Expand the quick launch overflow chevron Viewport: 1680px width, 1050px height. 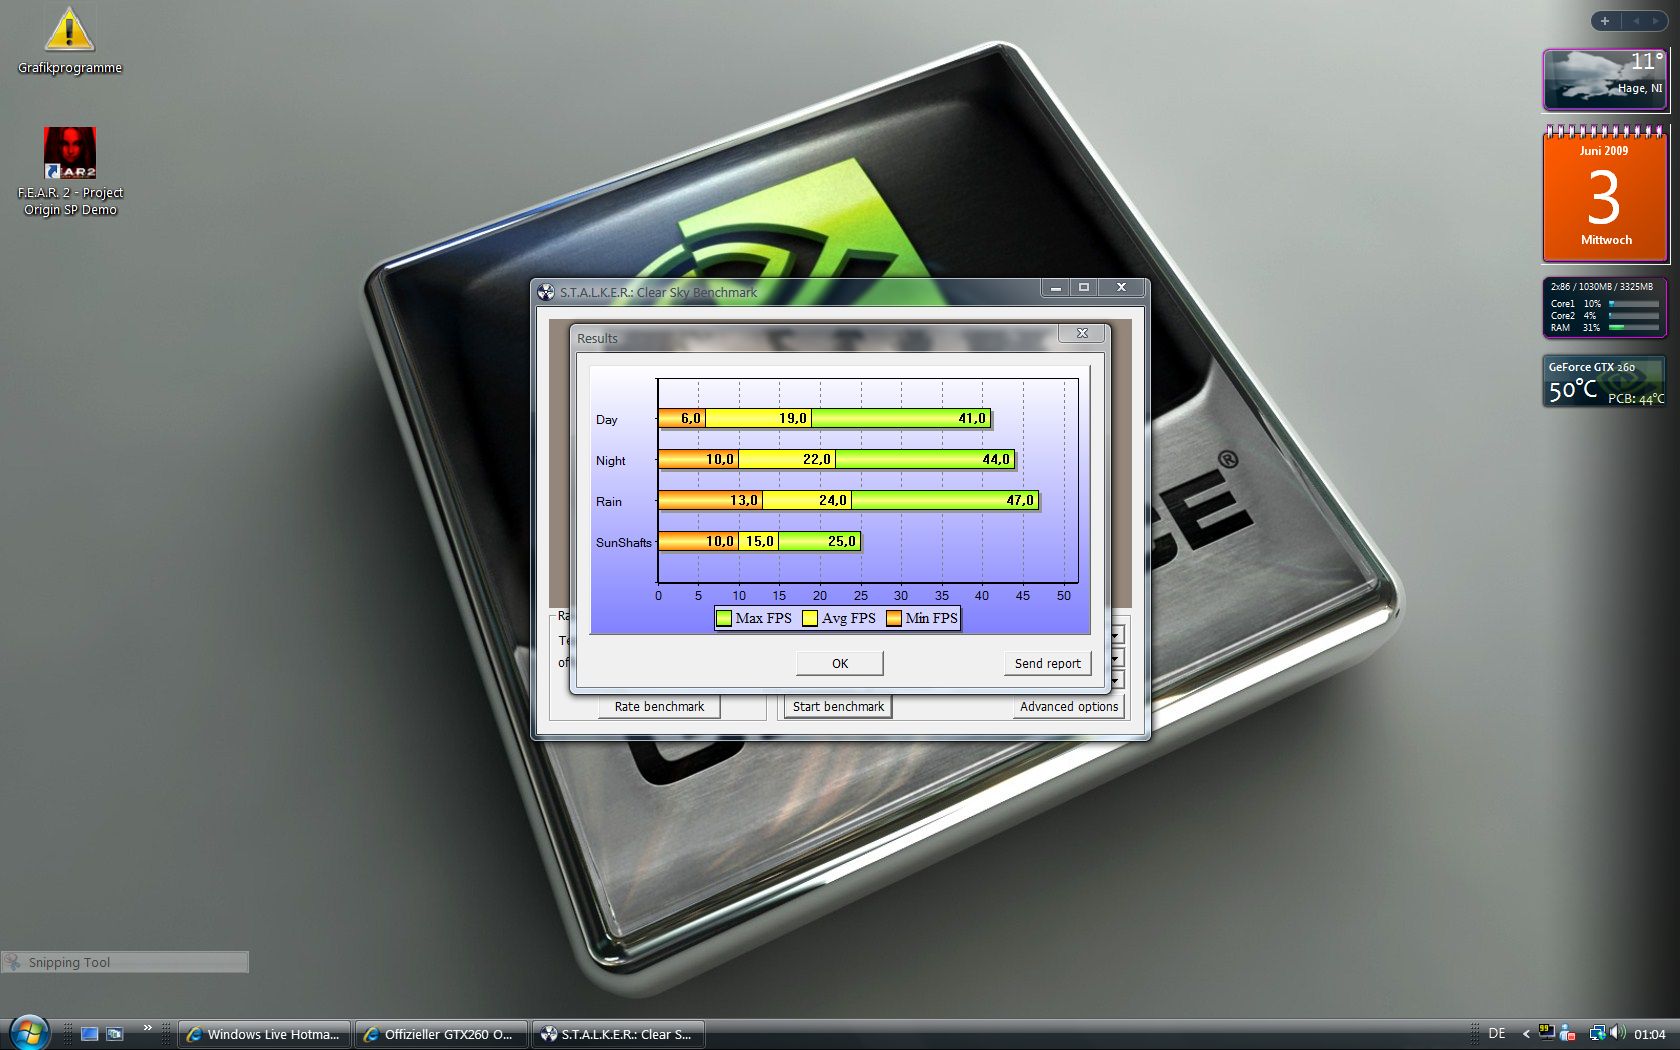click(147, 1028)
